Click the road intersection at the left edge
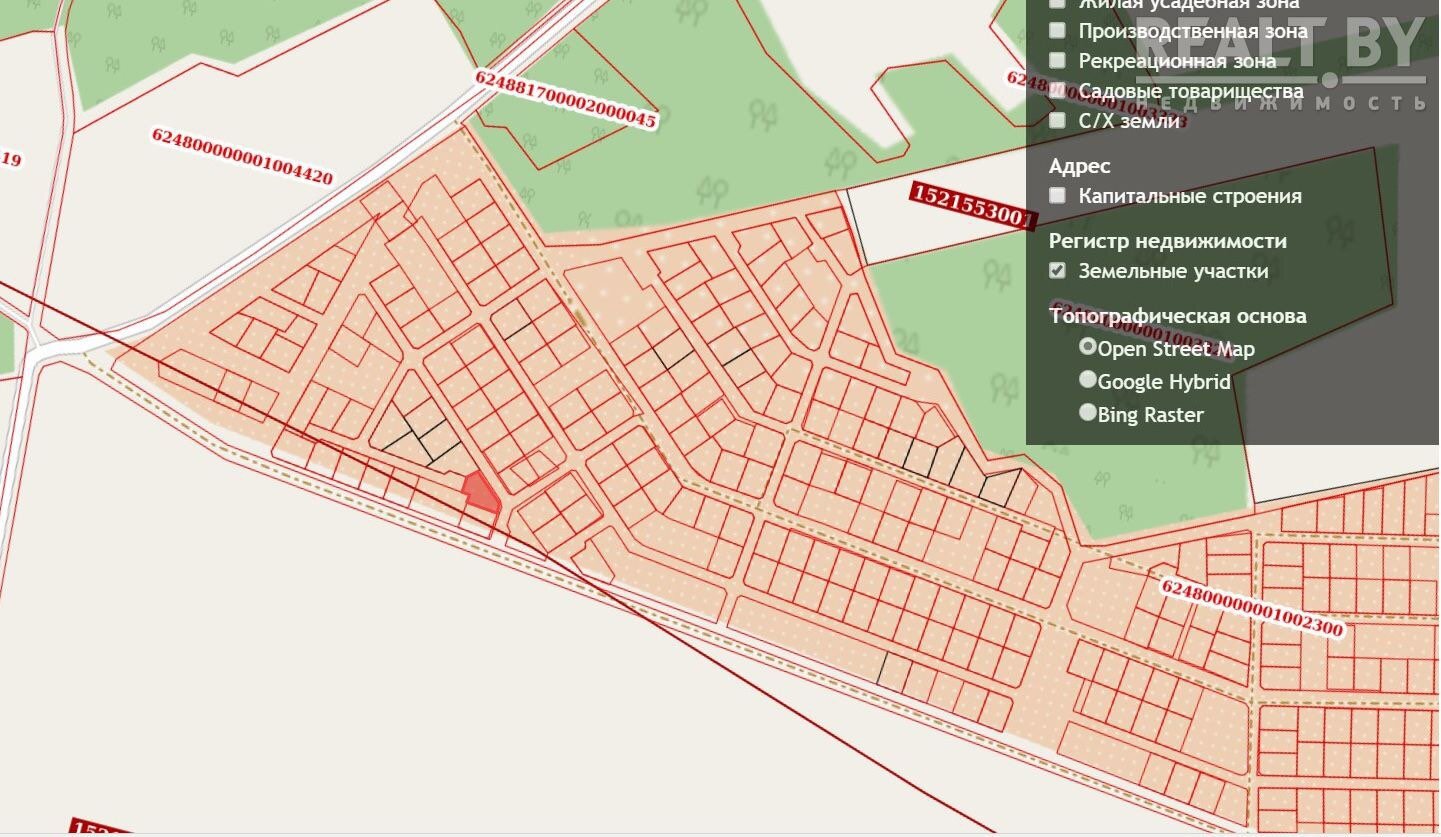 pyautogui.click(x=37, y=350)
